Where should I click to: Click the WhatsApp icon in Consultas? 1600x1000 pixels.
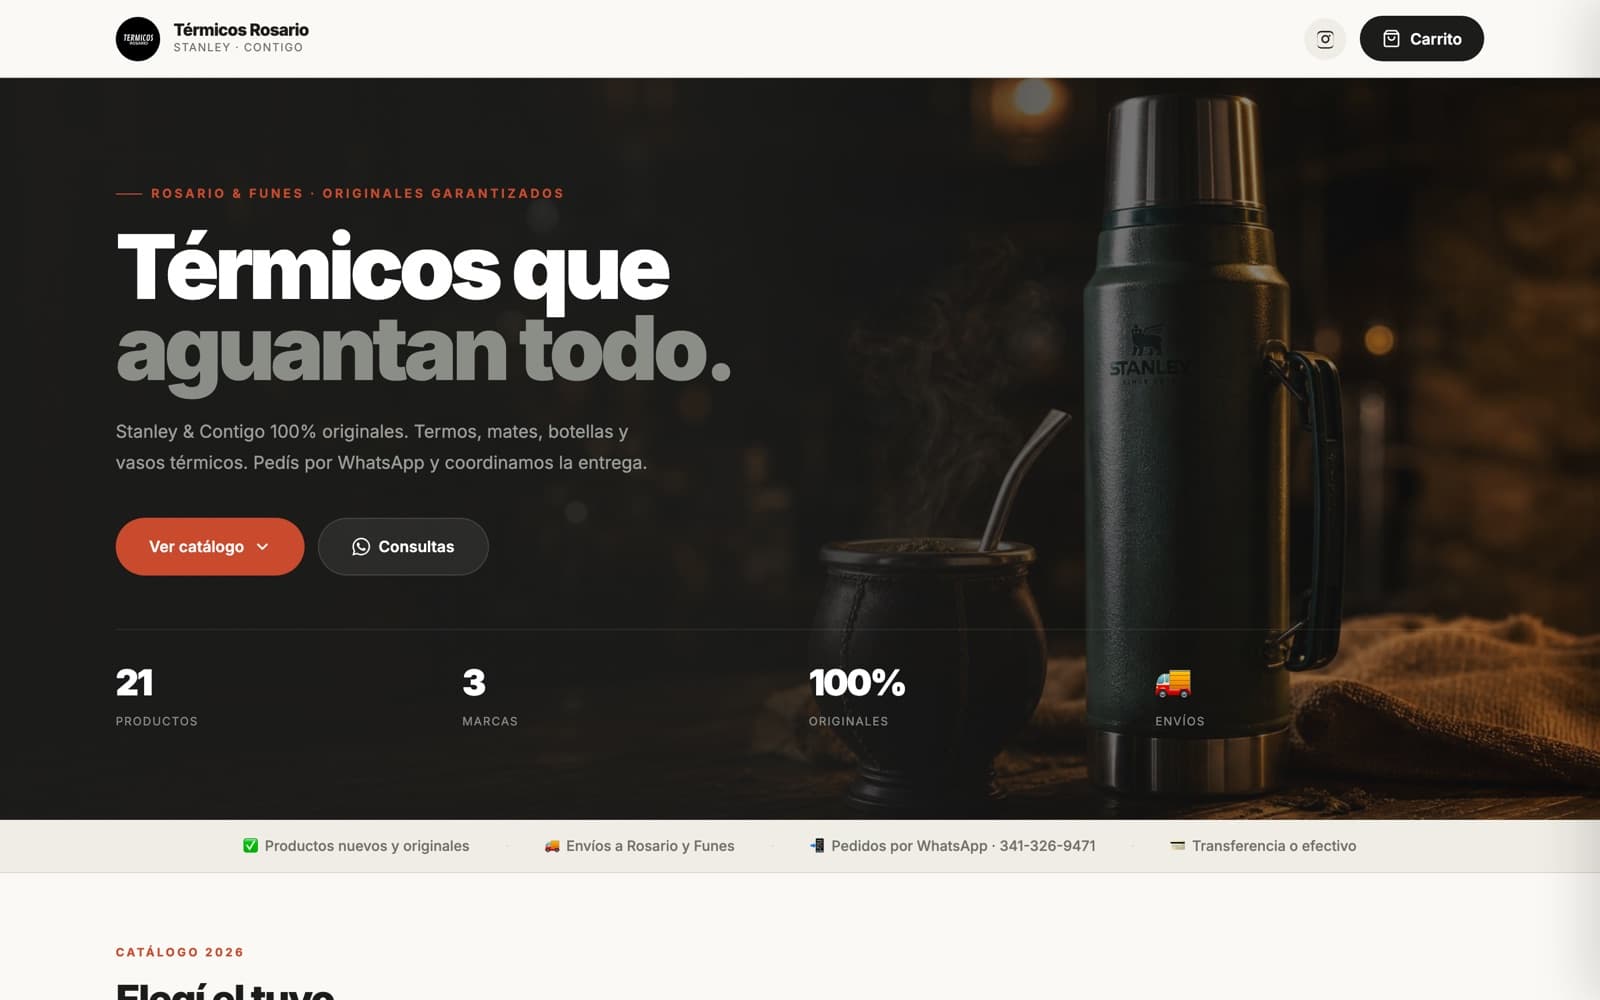(361, 547)
